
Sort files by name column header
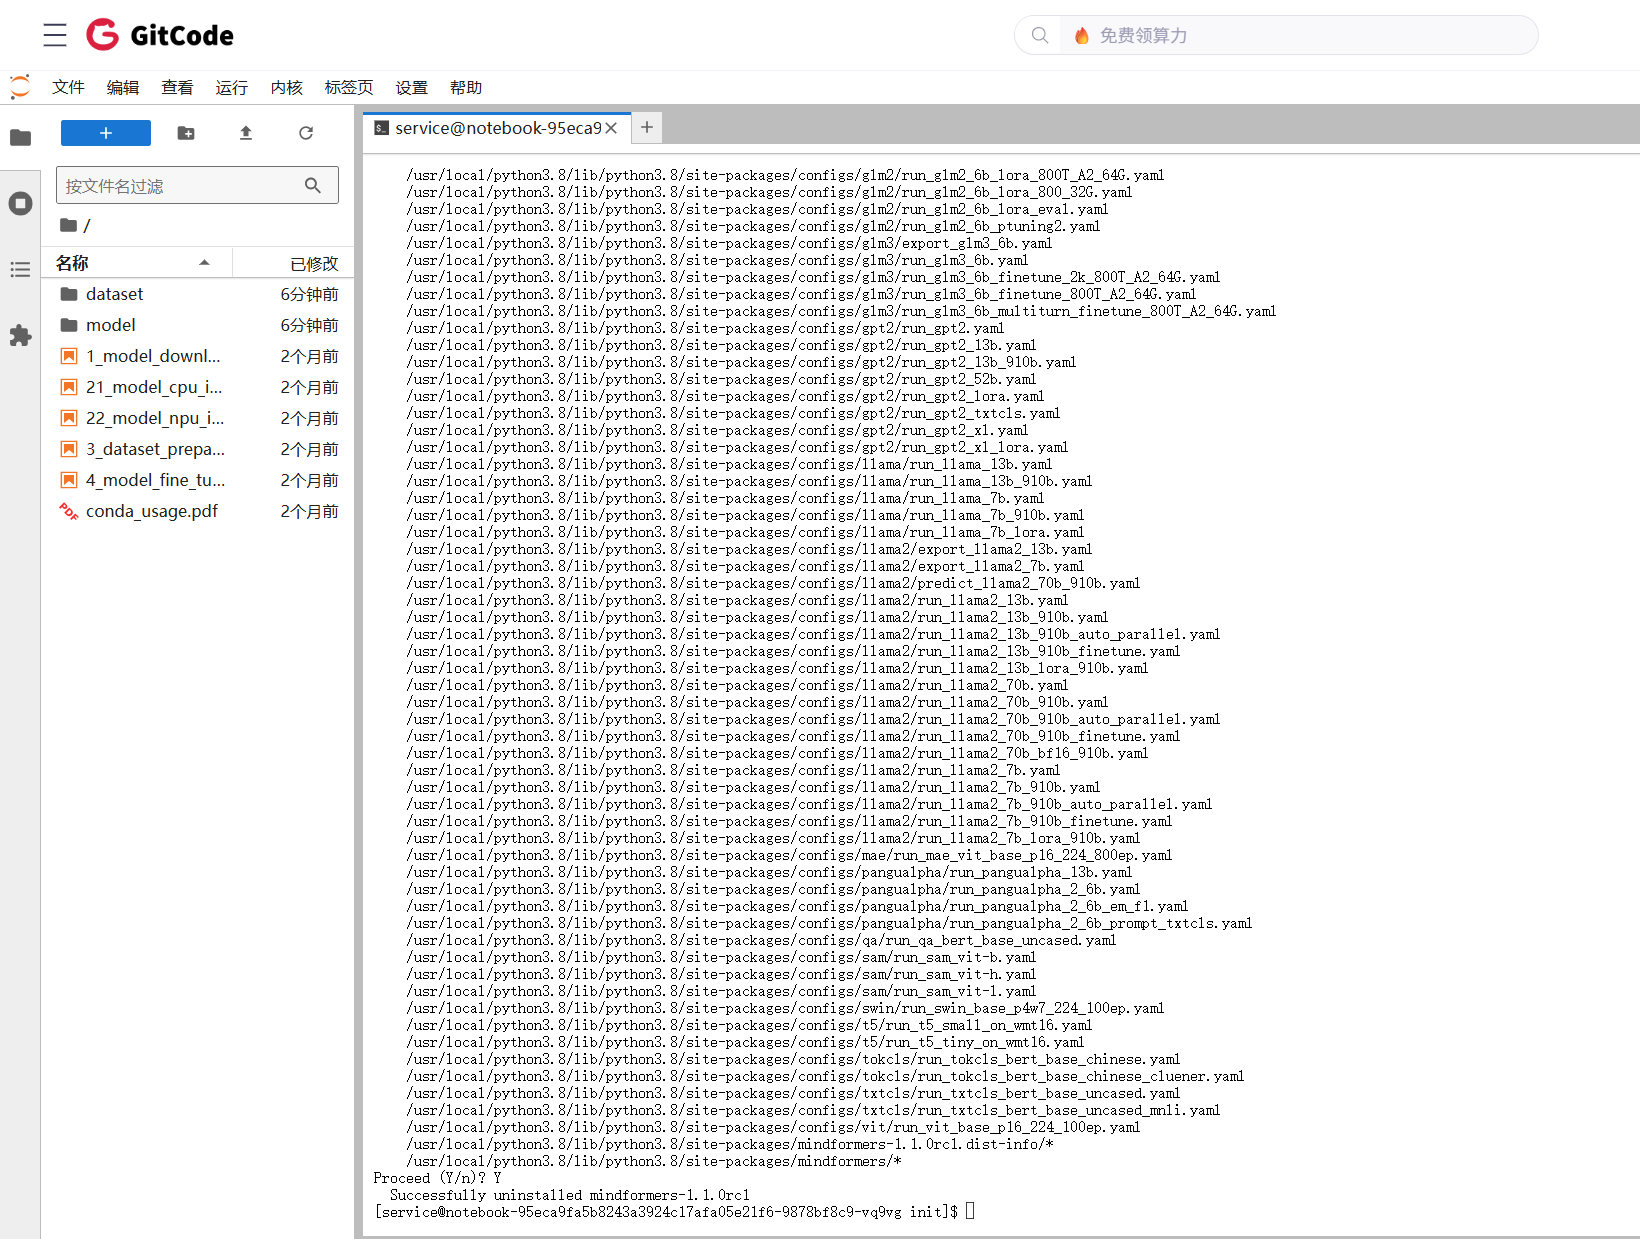coord(137,263)
